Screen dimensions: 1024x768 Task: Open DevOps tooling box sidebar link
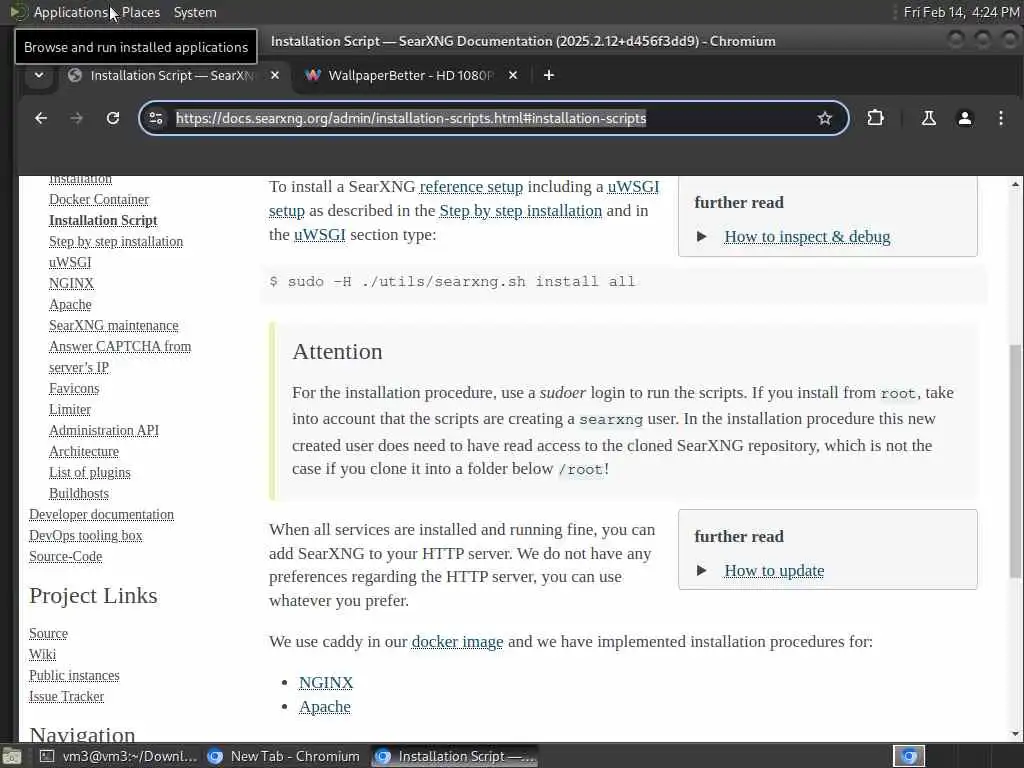pos(86,535)
